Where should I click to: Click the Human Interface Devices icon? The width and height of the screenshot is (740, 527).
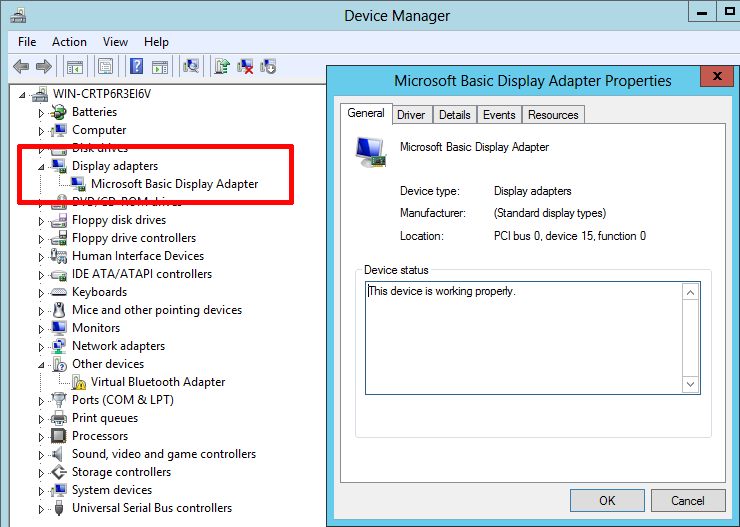click(x=59, y=256)
